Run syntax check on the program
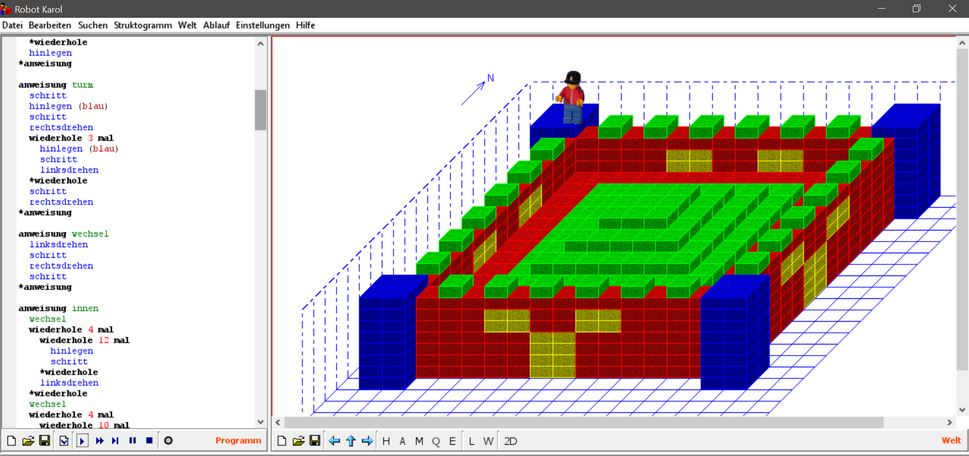 pos(64,440)
